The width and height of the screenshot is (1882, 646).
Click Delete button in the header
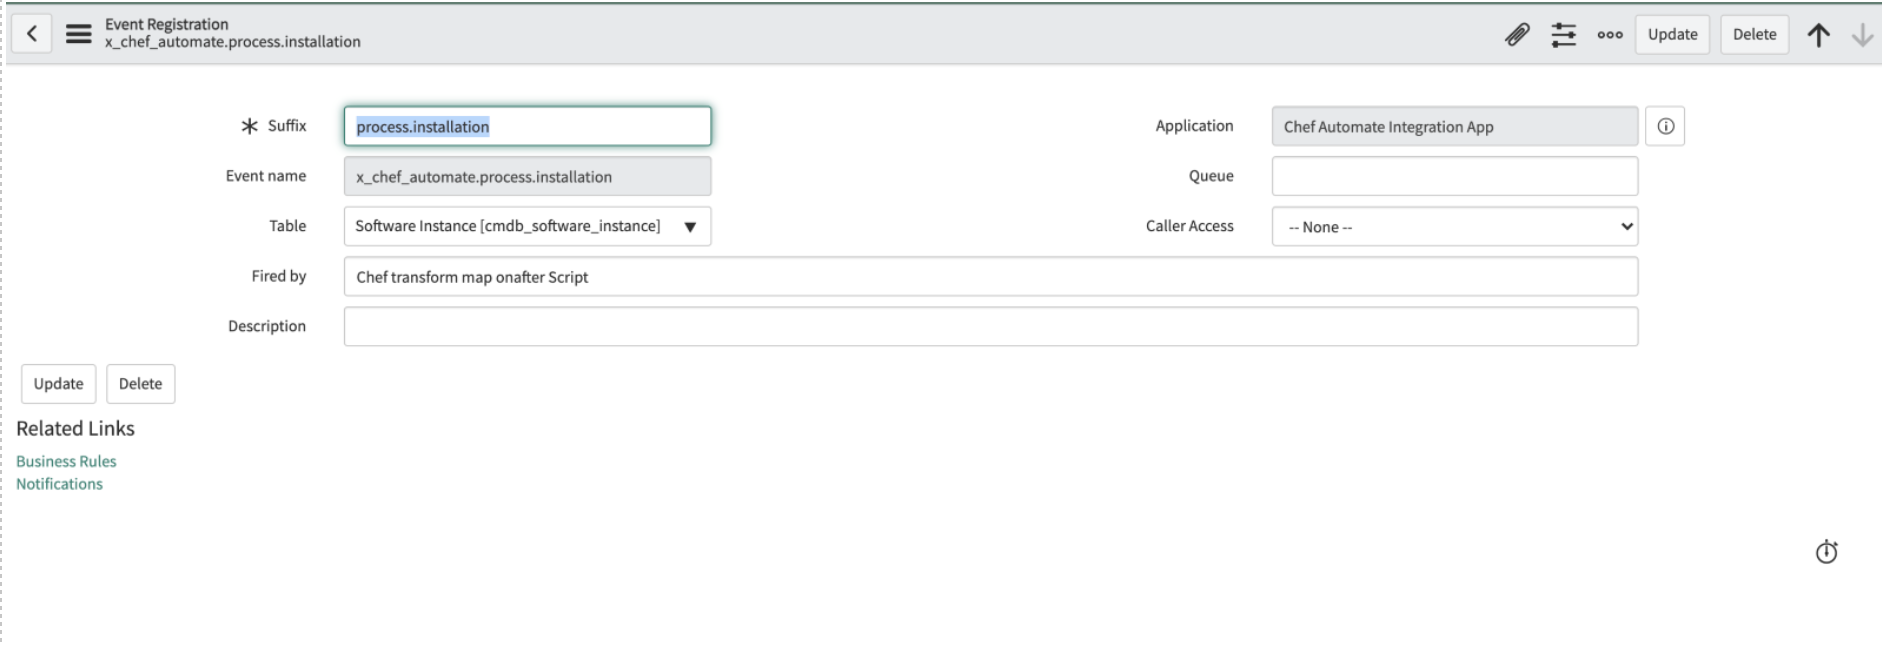click(x=1754, y=34)
